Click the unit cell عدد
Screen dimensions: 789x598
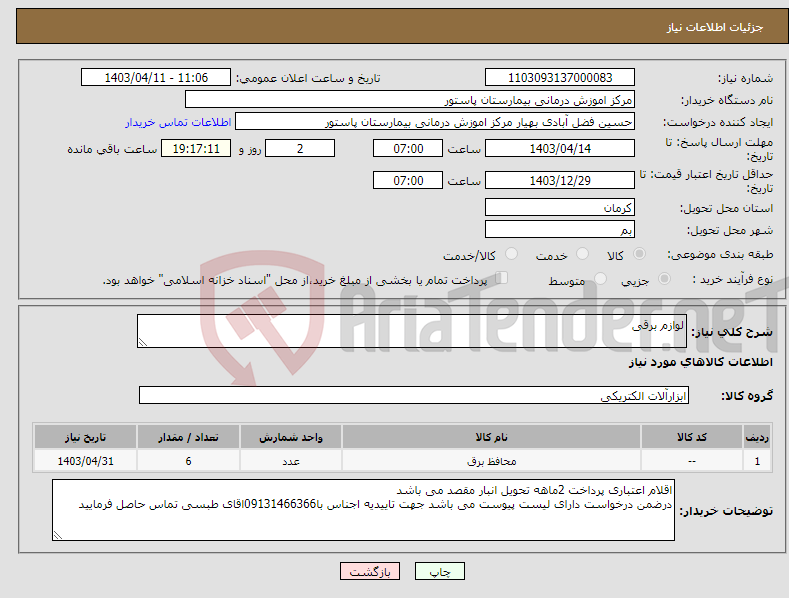point(291,461)
